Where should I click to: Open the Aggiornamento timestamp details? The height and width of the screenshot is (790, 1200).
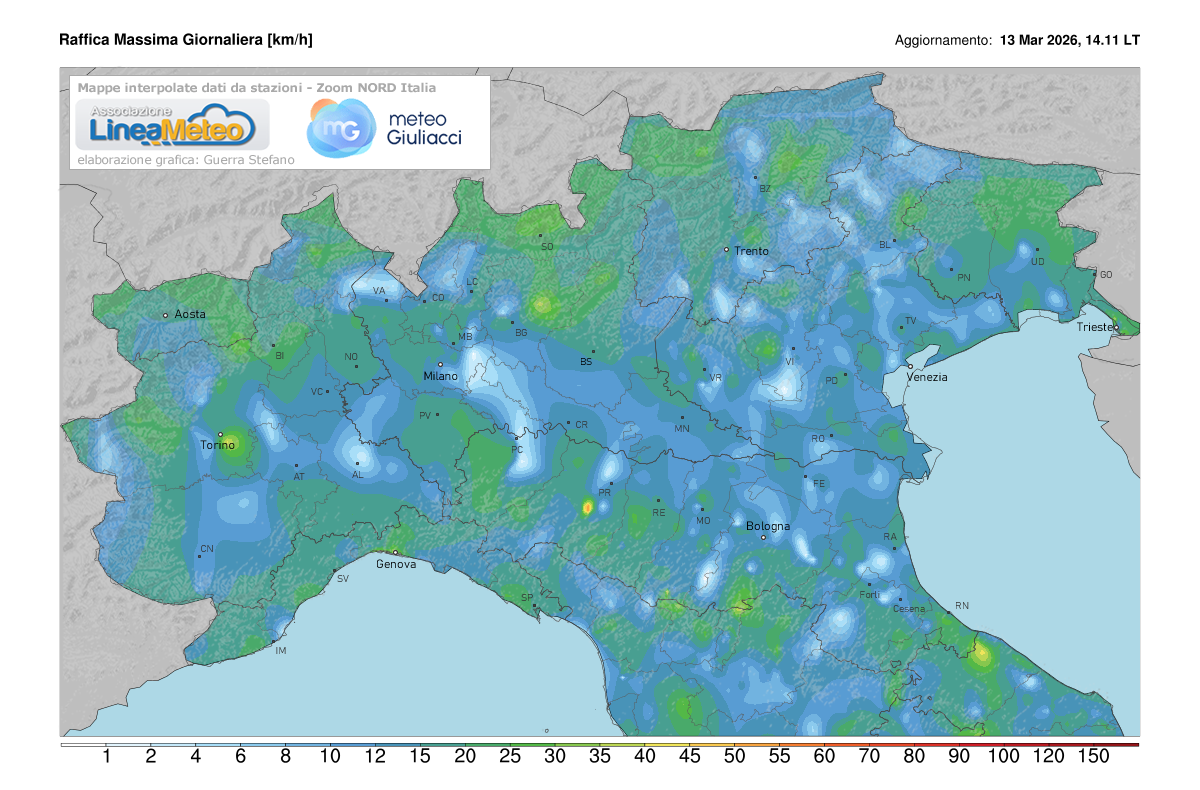1017,41
